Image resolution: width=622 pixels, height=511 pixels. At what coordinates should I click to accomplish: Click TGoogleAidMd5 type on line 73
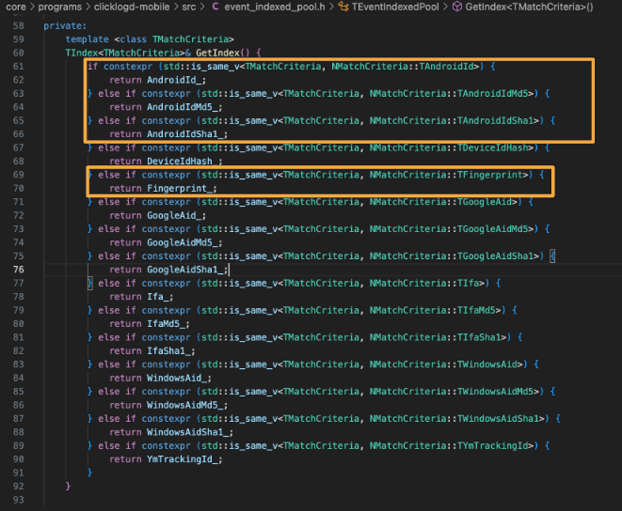[x=492, y=229]
